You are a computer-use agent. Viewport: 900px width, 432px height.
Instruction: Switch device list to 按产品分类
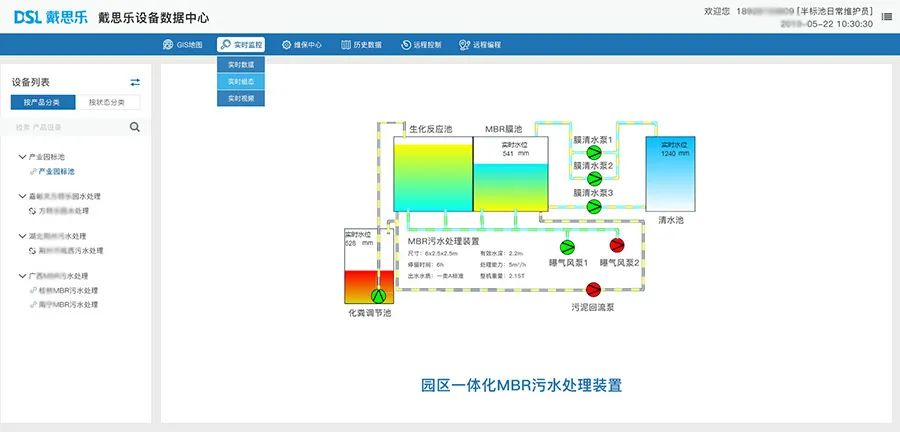[42, 102]
